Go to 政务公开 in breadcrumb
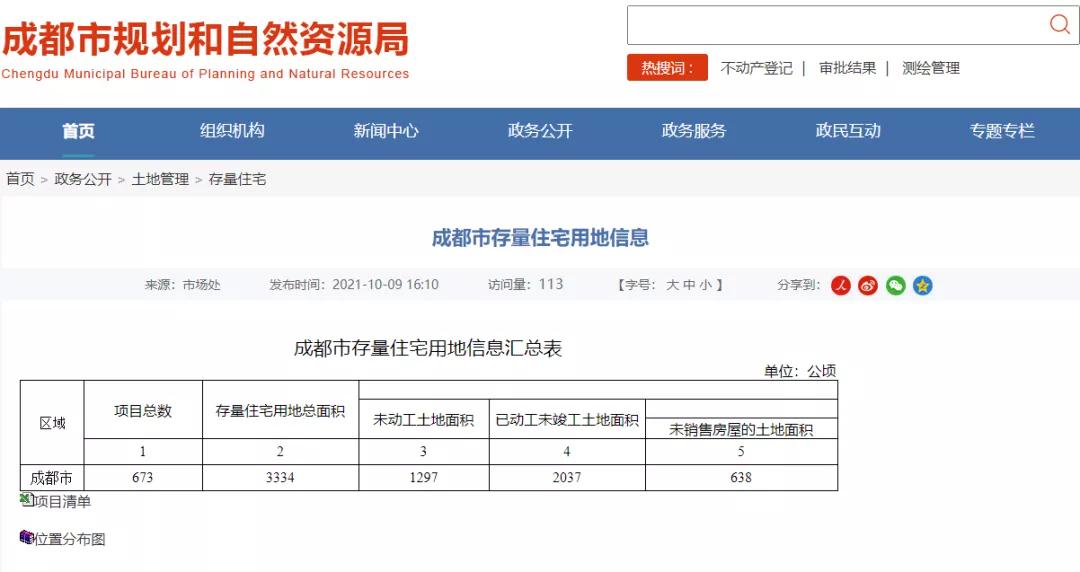The width and height of the screenshot is (1080, 572). click(x=83, y=179)
